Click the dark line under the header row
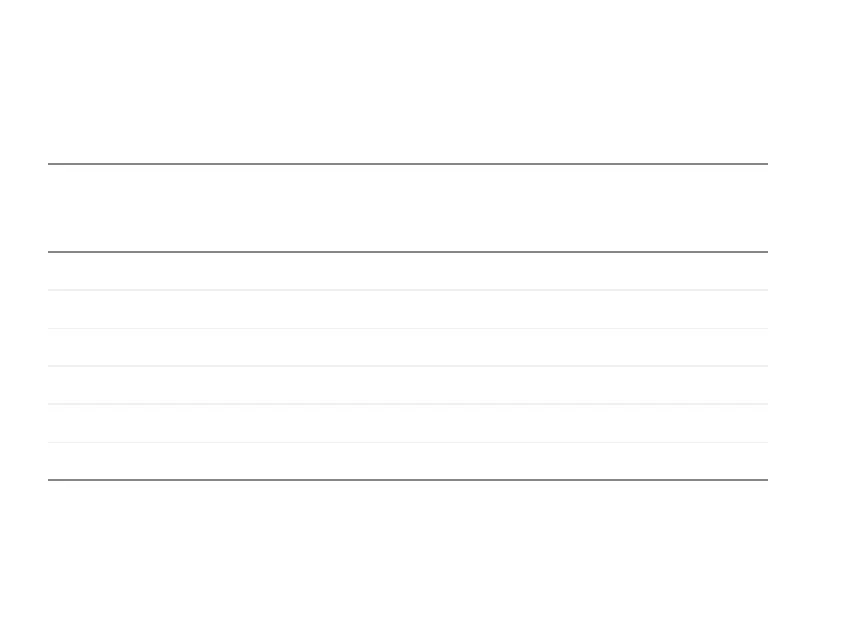 coord(408,252)
